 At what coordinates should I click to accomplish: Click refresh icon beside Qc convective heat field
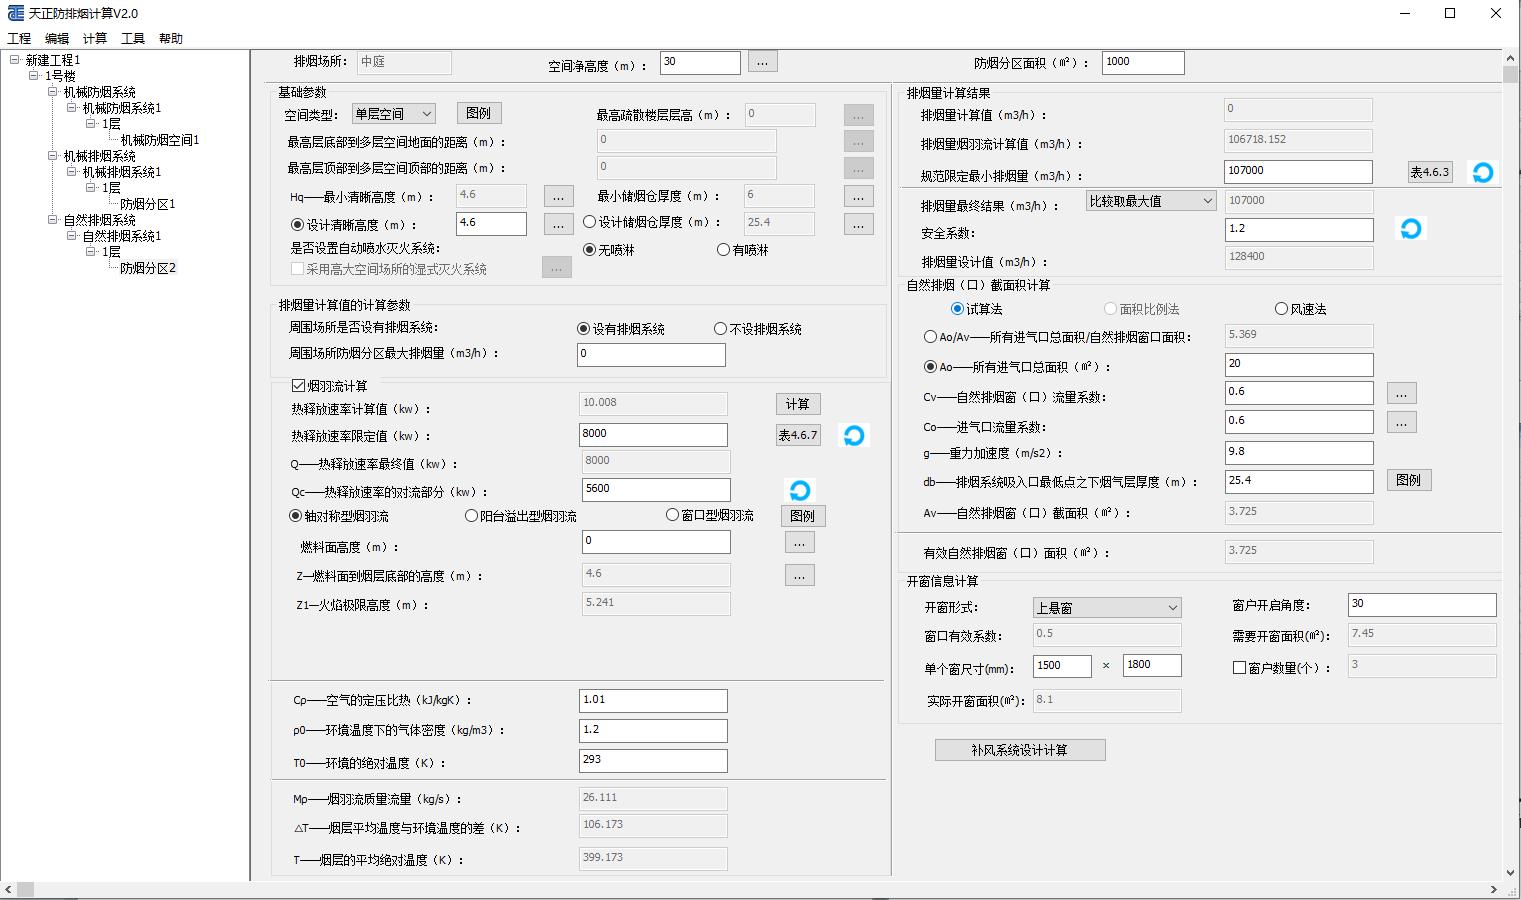(x=799, y=490)
